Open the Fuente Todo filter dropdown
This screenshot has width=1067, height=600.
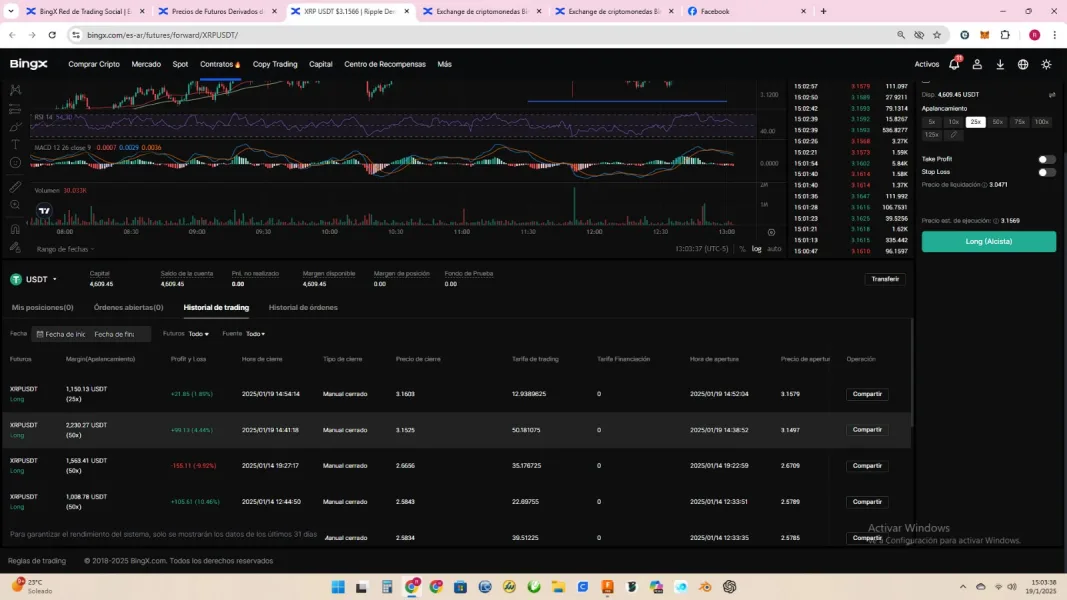[255, 334]
